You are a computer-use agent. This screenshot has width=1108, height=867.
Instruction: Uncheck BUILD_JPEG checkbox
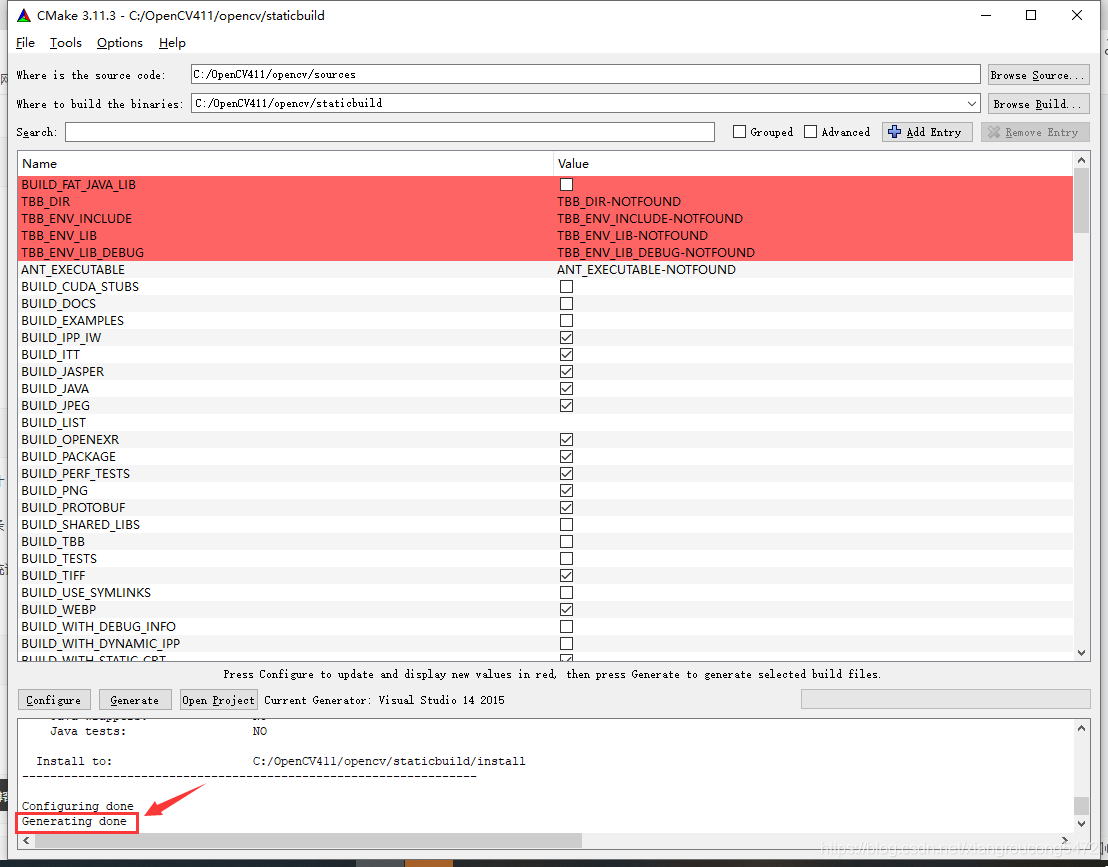[566, 406]
